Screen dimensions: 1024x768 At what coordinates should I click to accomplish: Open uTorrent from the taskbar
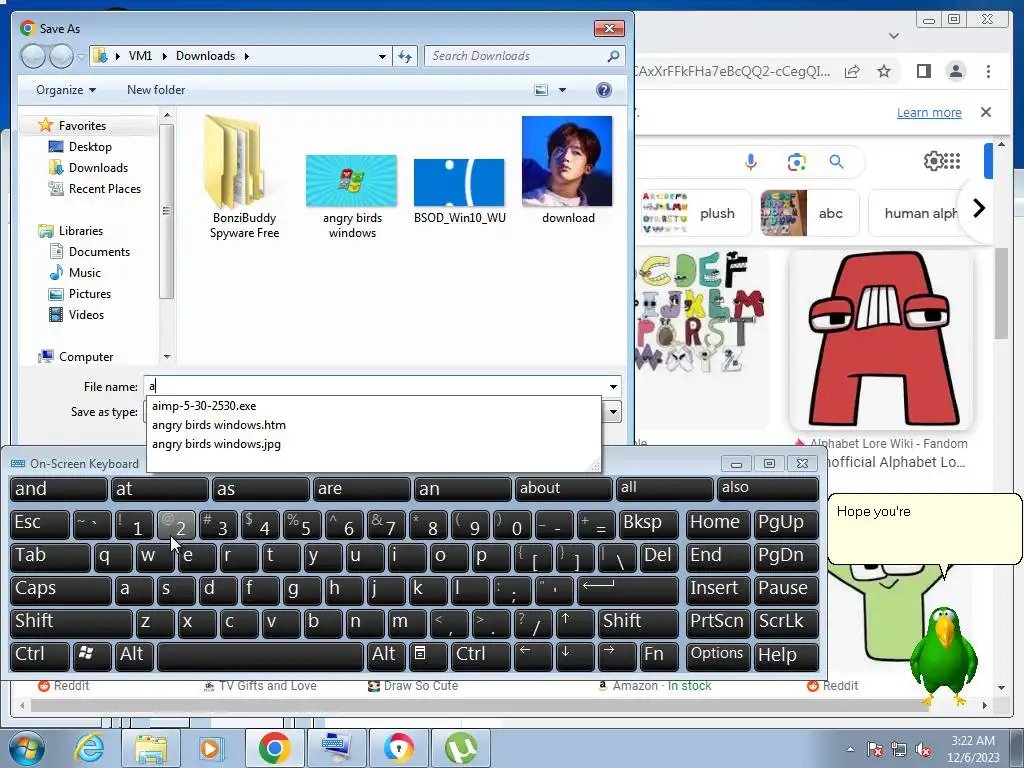pos(461,748)
